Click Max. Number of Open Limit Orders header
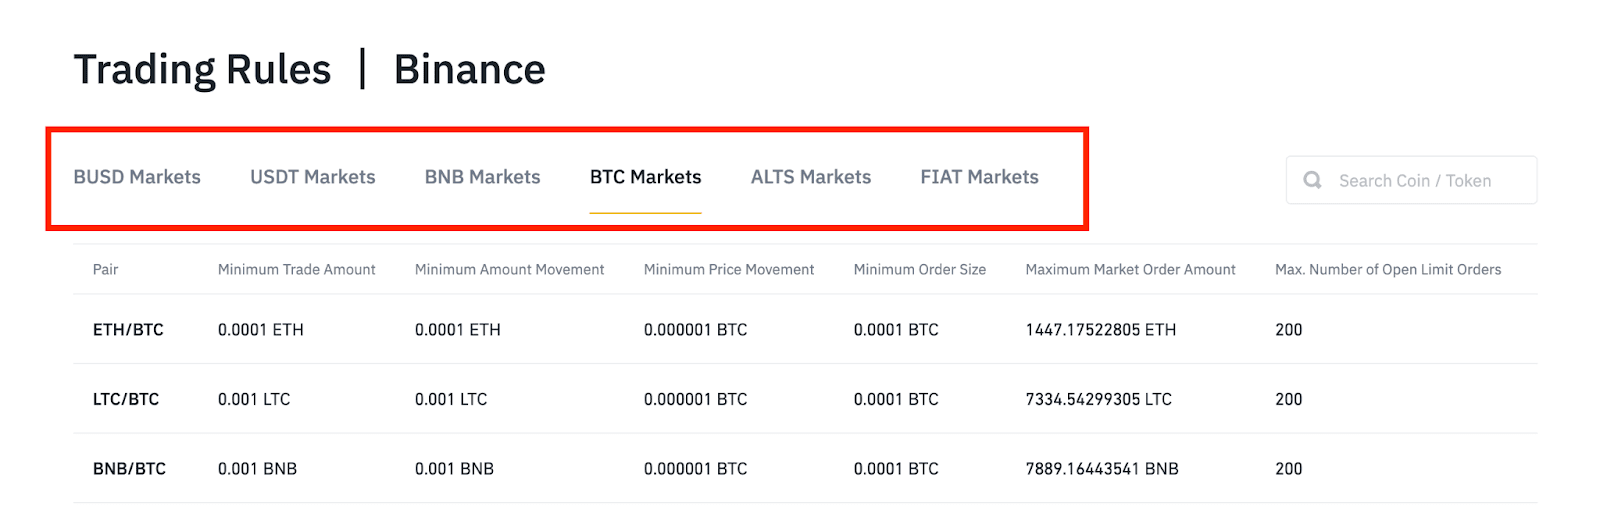 pos(1387,270)
